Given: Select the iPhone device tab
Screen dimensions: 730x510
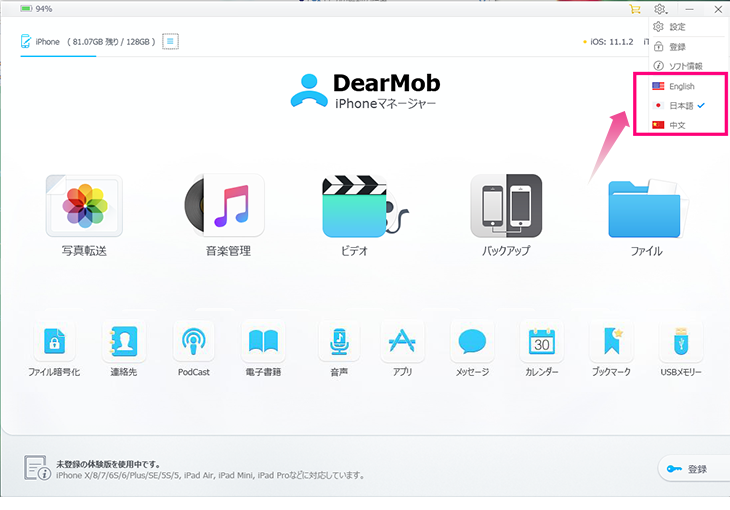Looking at the screenshot, I should pyautogui.click(x=58, y=42).
